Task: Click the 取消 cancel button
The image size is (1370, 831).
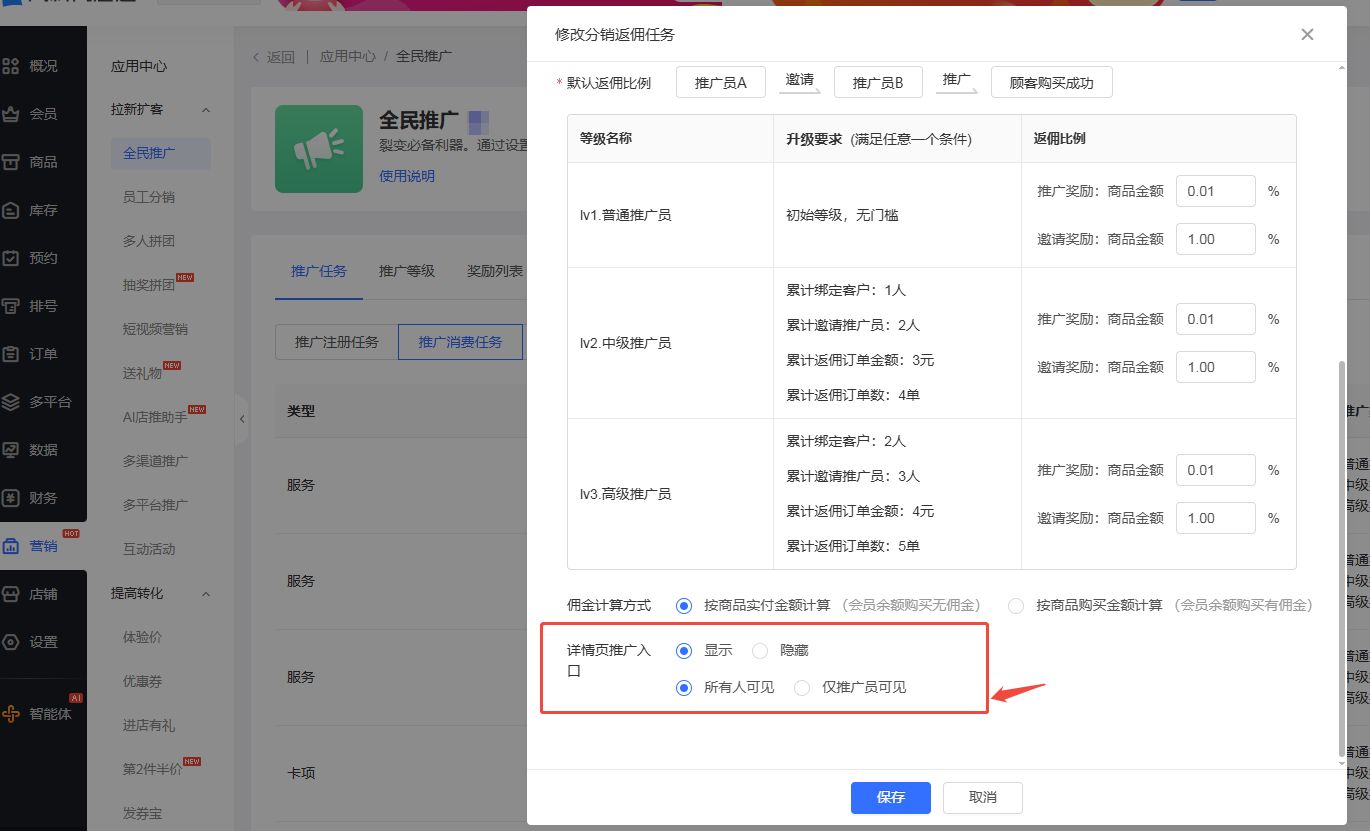Action: click(982, 798)
